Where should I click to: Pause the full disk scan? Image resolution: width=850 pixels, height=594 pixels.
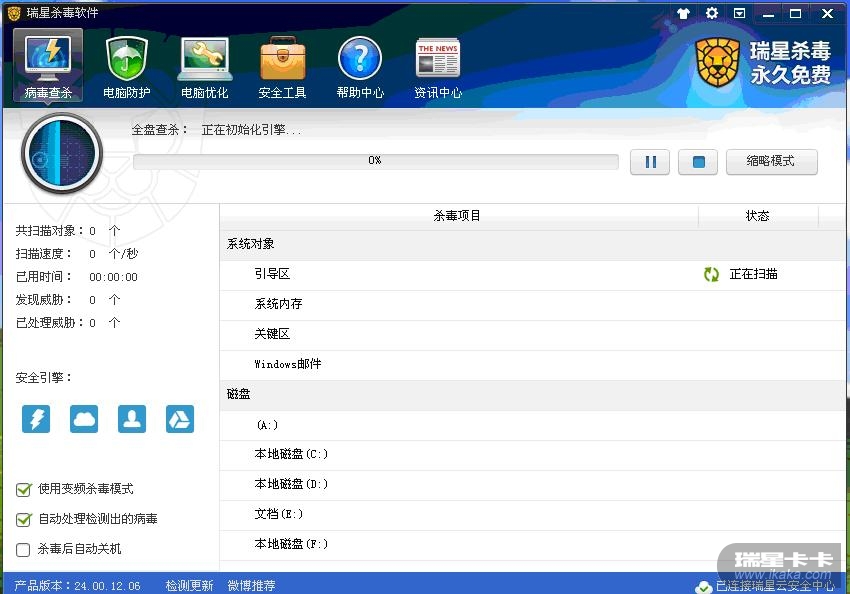tap(650, 162)
